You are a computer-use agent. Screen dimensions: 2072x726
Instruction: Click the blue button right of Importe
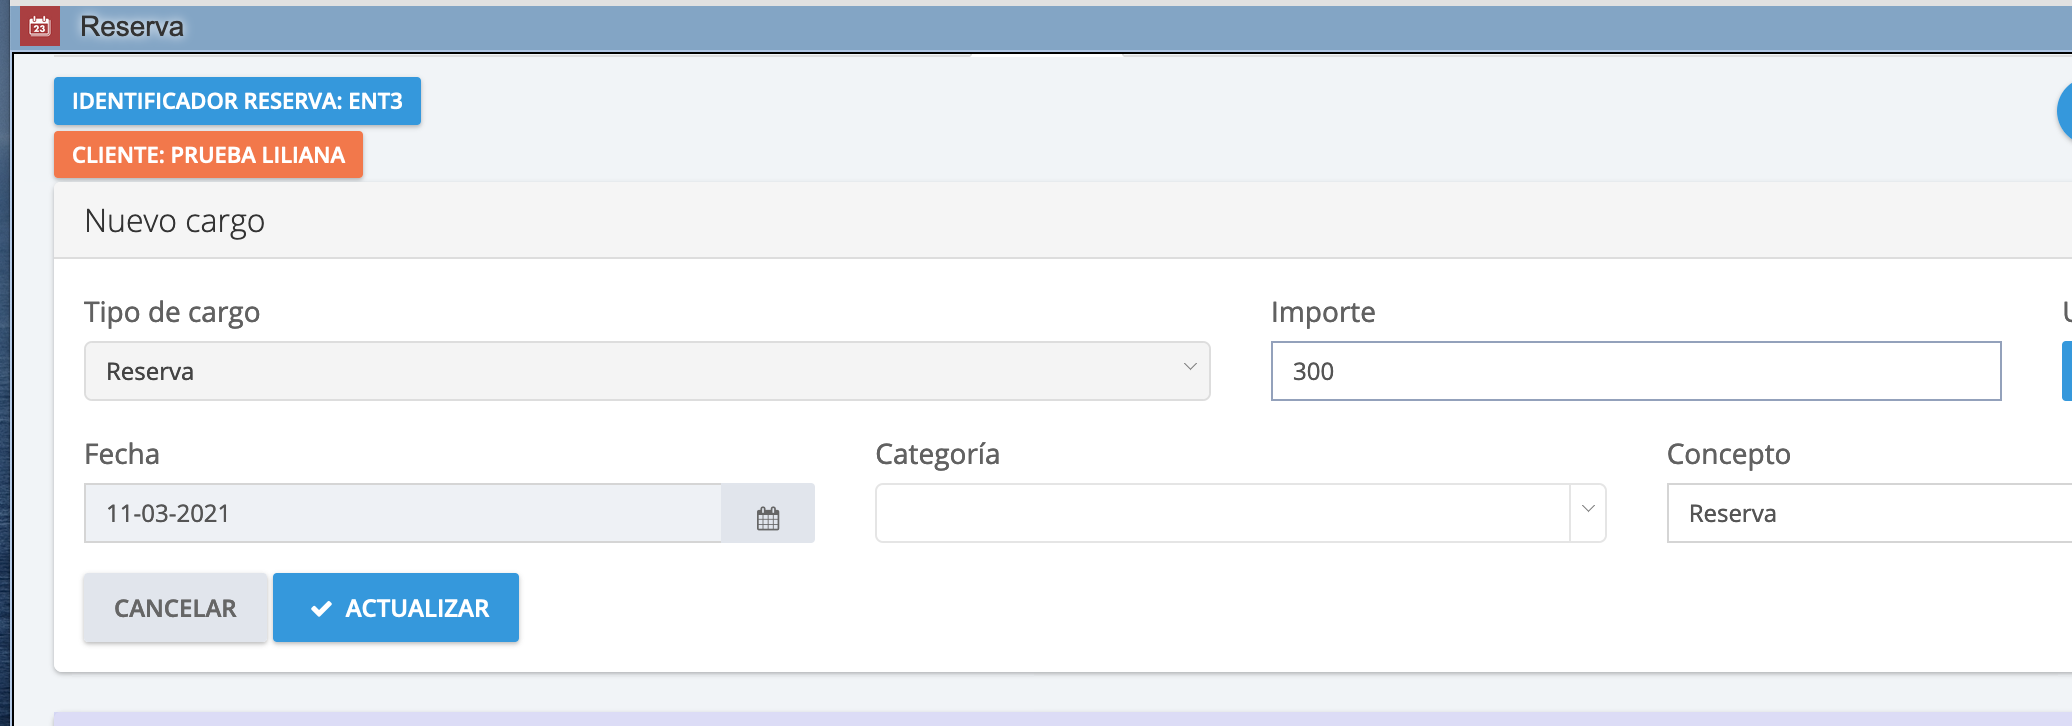pos(2066,371)
